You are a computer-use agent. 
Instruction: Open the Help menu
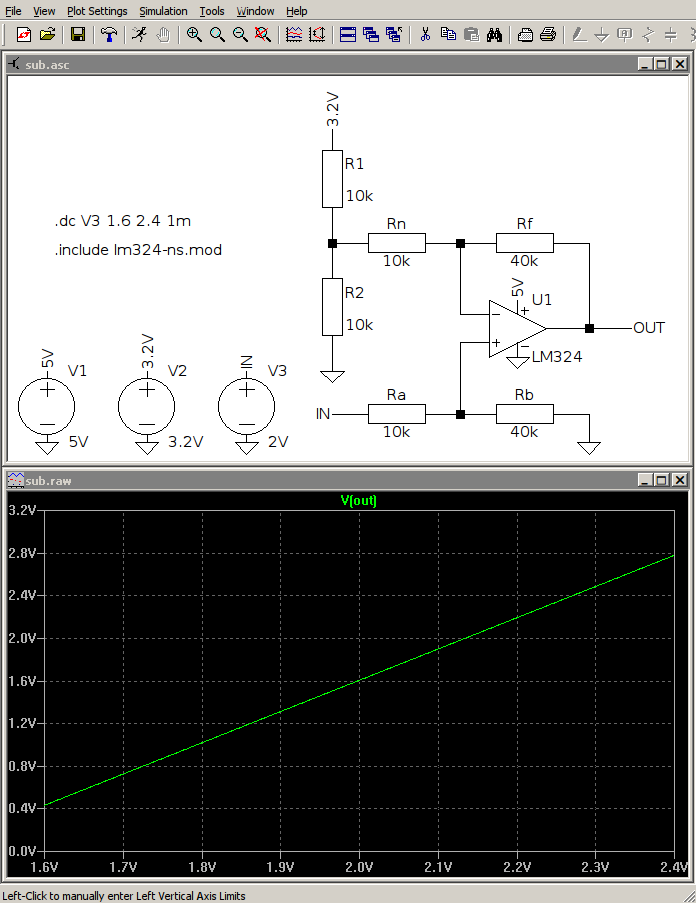296,11
